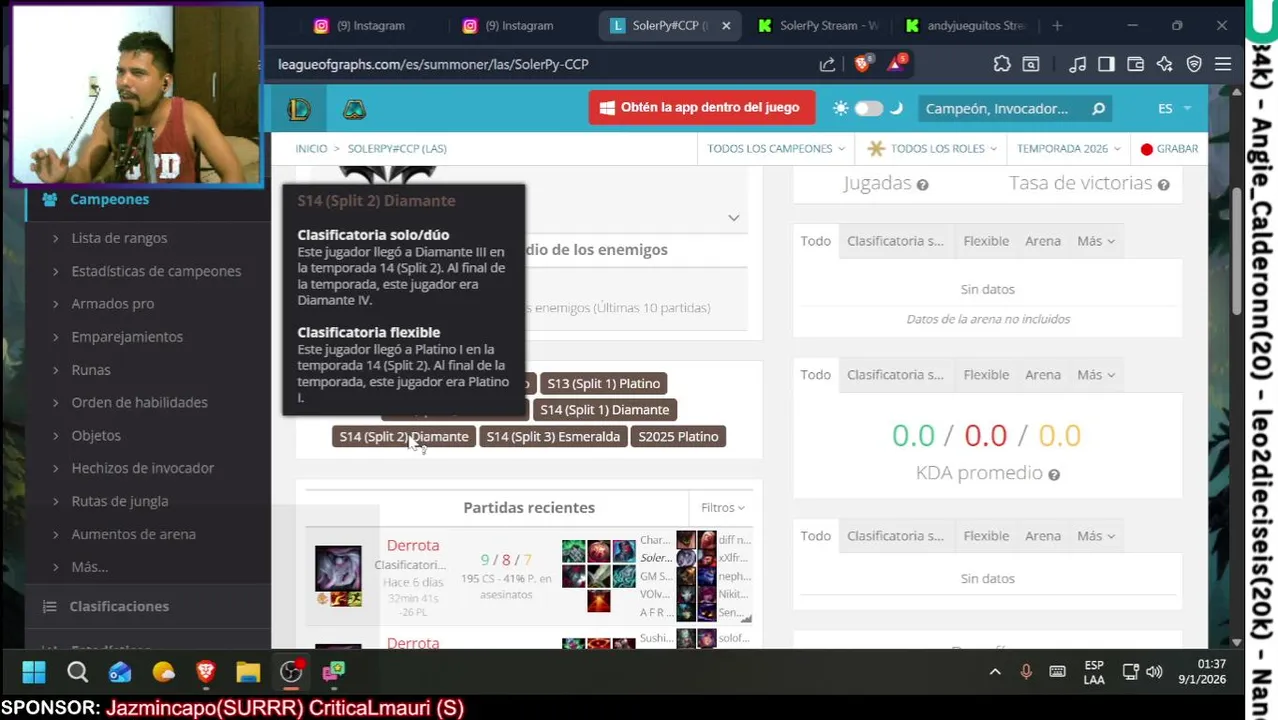Screen dimensions: 1278x720
Task: Open the Más dropdown in the KDA promedio card
Action: [x=1096, y=375]
